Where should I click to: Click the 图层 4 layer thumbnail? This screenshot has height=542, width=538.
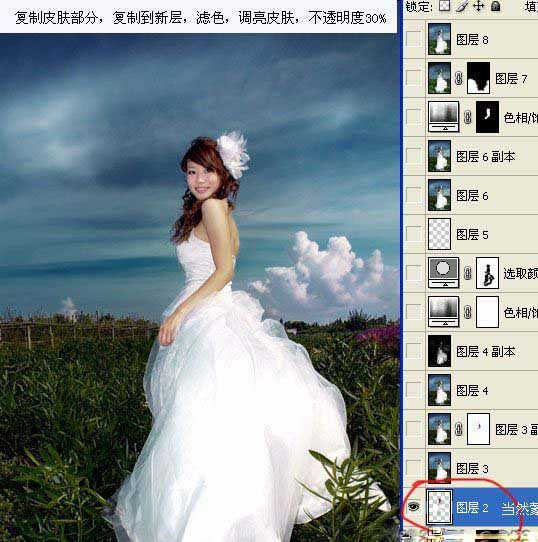[x=439, y=390]
